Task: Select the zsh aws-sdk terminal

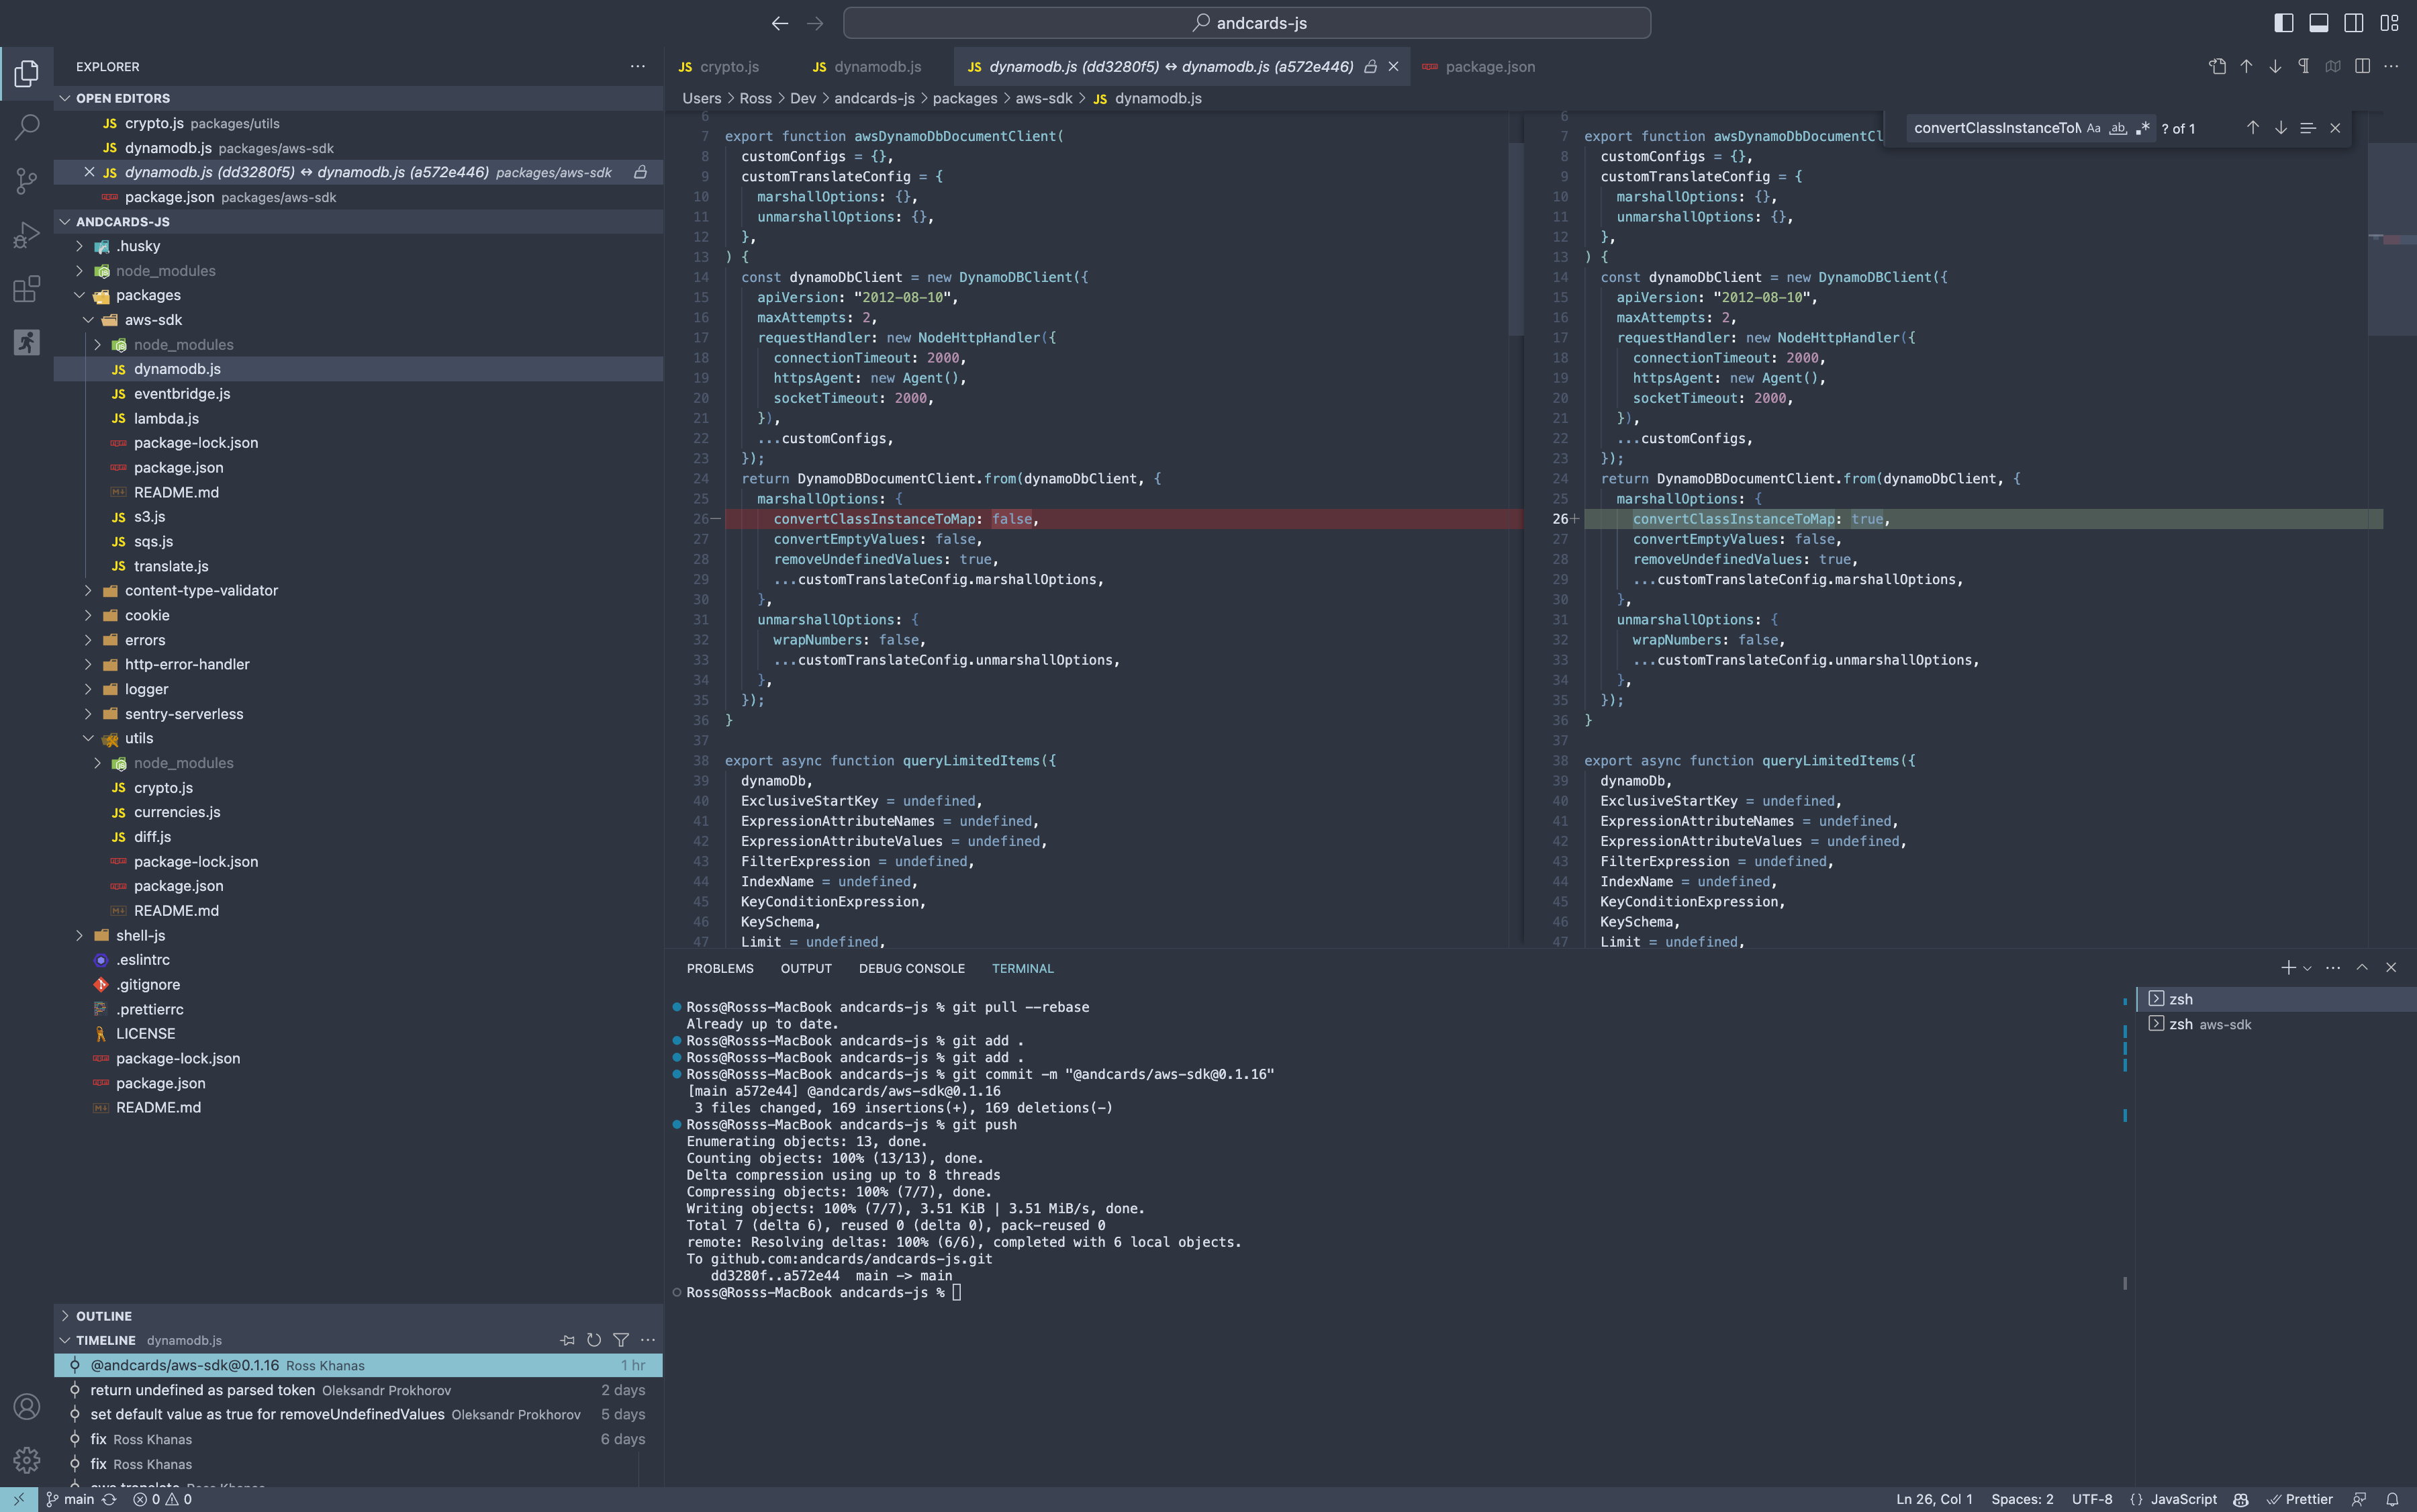Action: 2209,1024
